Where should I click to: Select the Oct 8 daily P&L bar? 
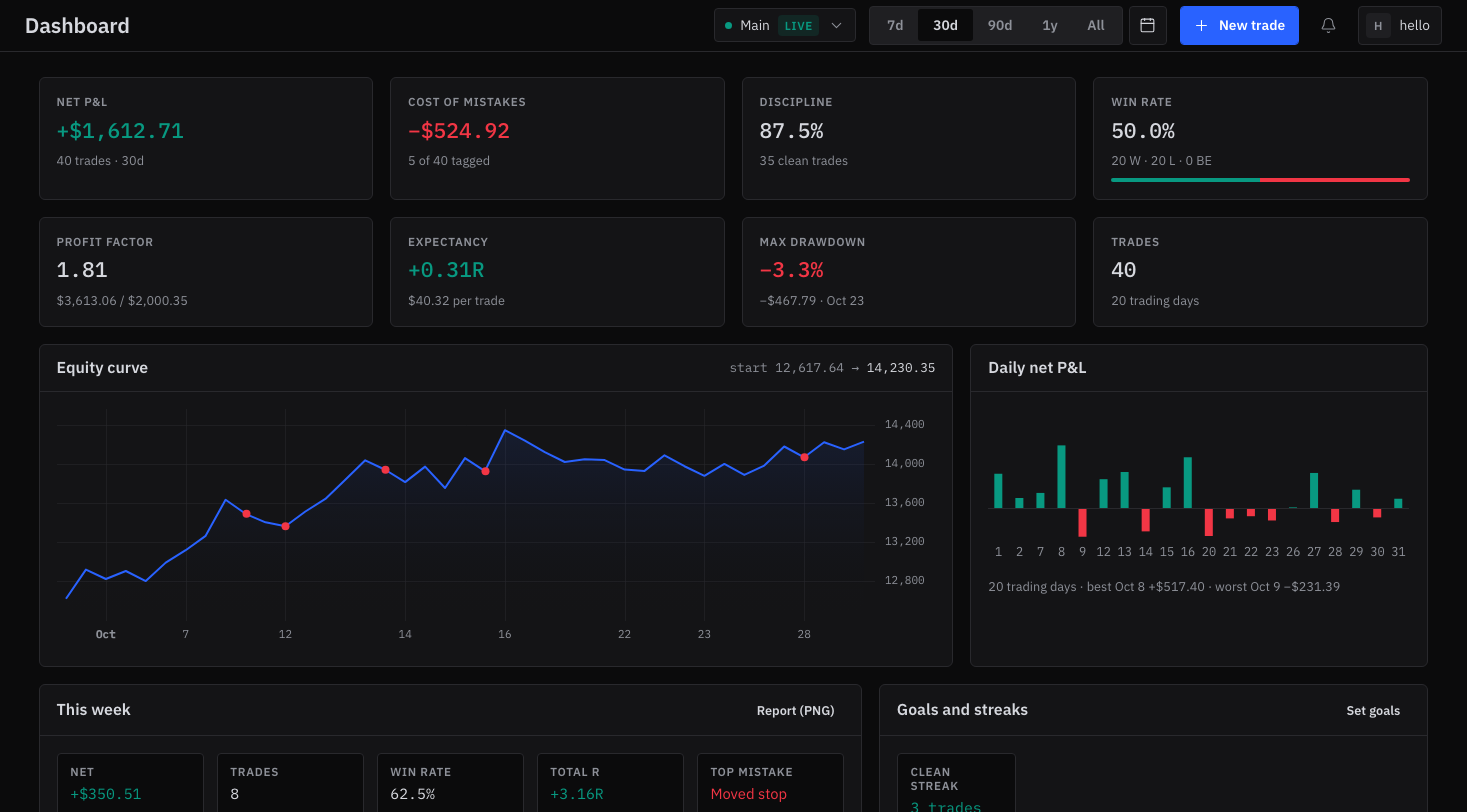[x=1061, y=477]
